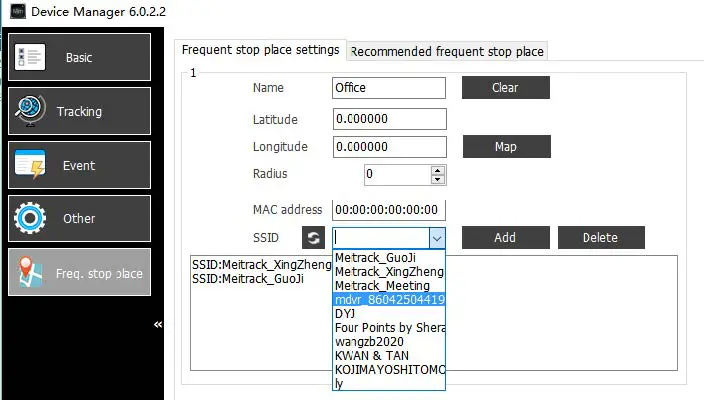Viewport: 704px width, 400px height.
Task: Click the Clear button
Action: (x=506, y=88)
